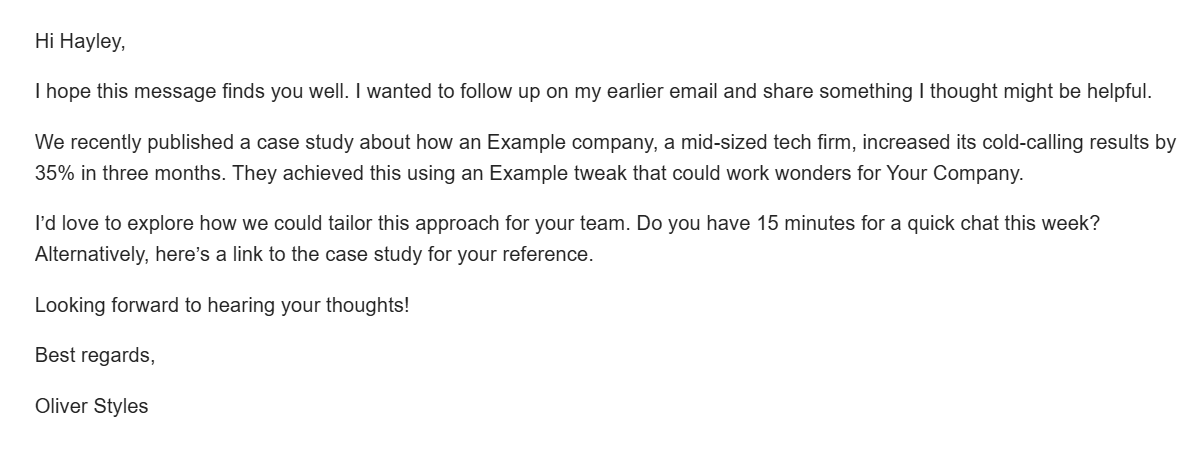This screenshot has width=1202, height=460.
Task: Click the "I hope this message finds you well" sentence
Action: coord(191,92)
